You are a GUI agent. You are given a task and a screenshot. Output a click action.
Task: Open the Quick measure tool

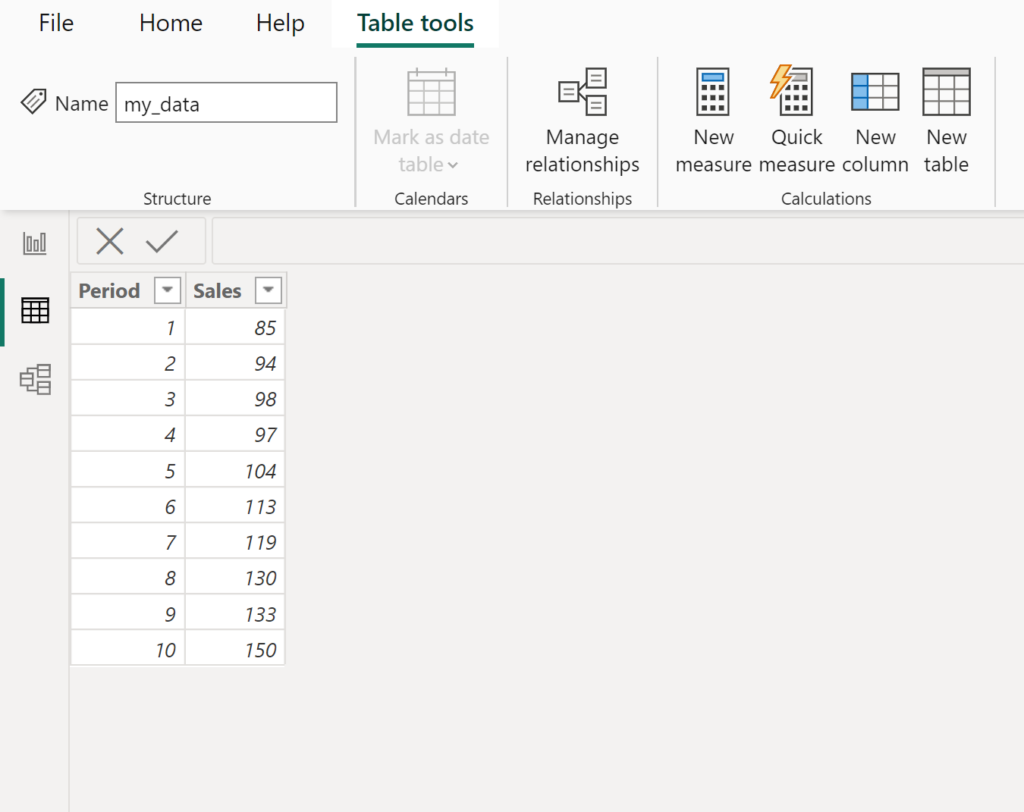pyautogui.click(x=795, y=120)
